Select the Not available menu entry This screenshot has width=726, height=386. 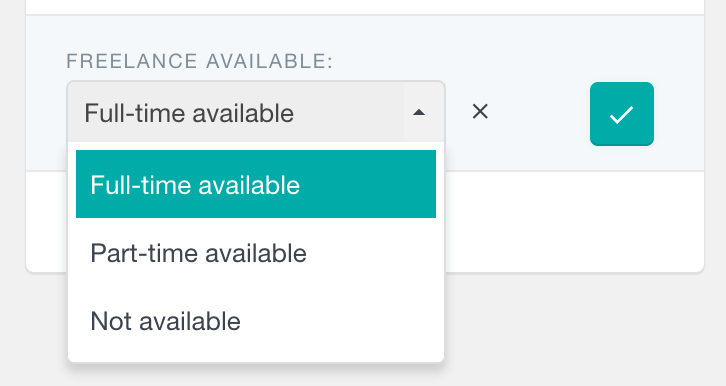(x=256, y=321)
